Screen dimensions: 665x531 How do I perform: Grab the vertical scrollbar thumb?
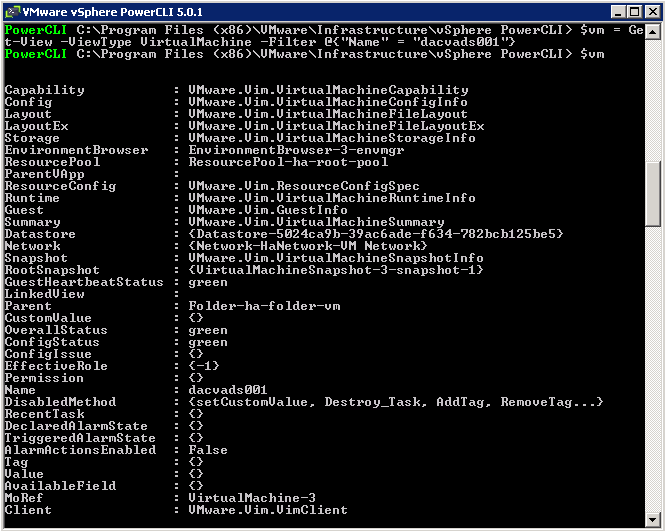(653, 194)
